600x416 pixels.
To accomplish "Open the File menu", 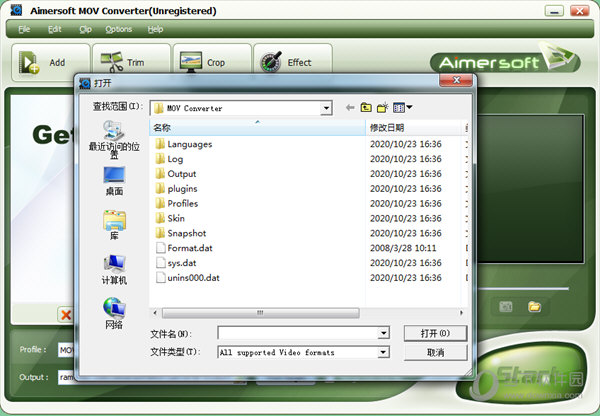I will [24, 29].
